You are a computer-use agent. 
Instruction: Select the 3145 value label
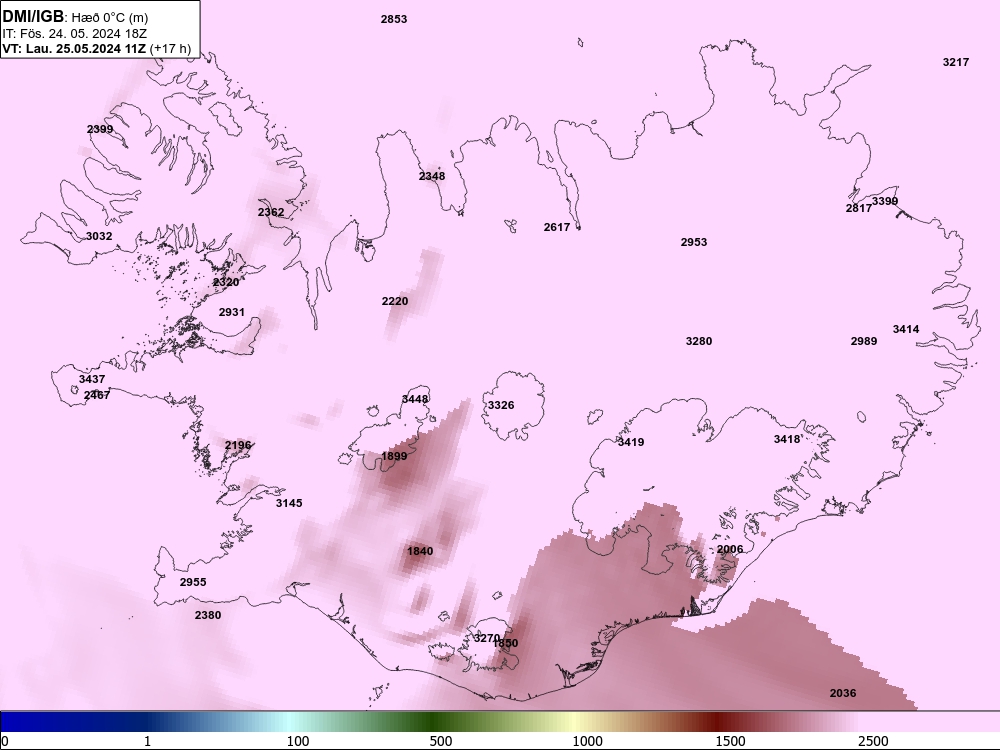click(x=289, y=503)
